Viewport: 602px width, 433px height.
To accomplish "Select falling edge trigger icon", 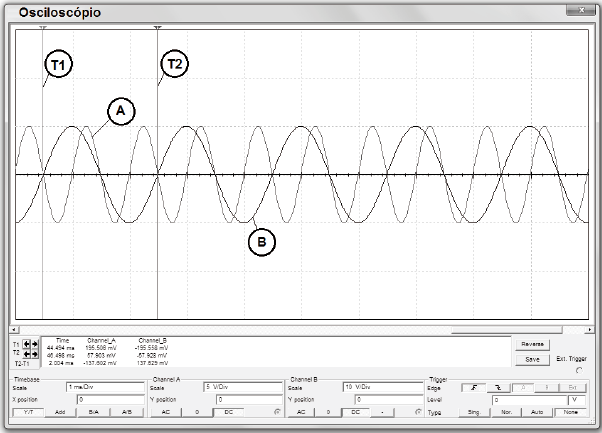I will click(x=497, y=386).
